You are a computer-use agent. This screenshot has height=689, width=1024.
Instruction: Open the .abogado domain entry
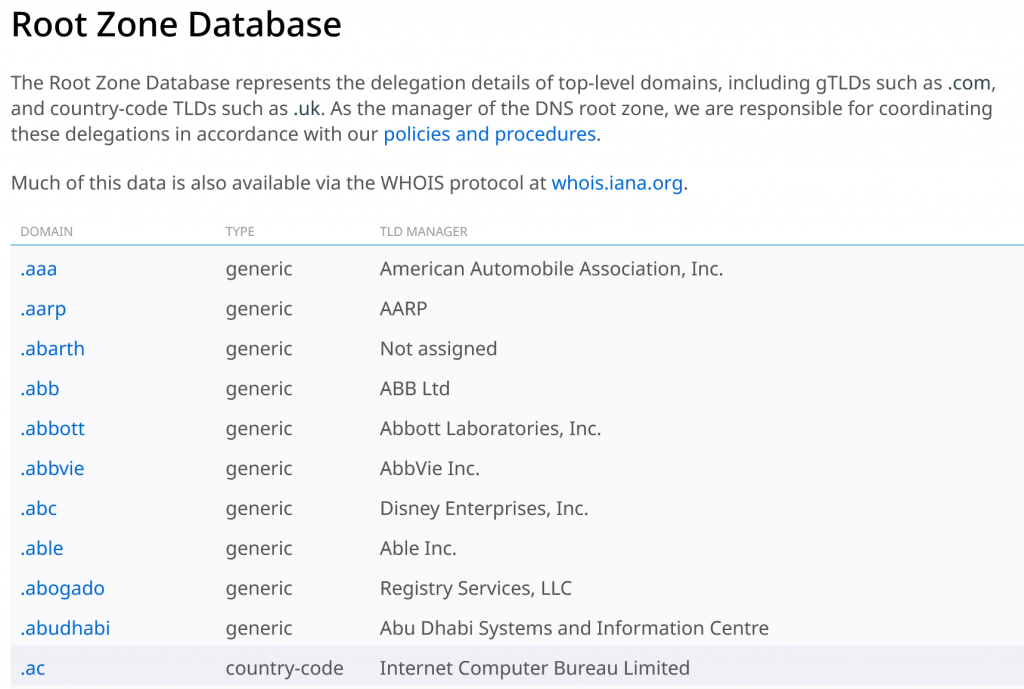click(62, 589)
